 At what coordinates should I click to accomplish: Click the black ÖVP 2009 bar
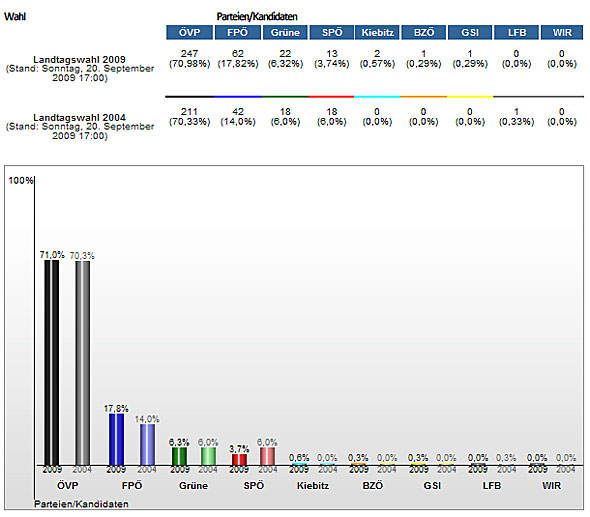point(52,363)
